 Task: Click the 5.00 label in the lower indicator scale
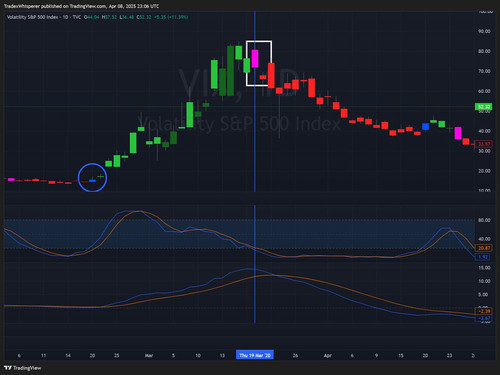tap(484, 294)
